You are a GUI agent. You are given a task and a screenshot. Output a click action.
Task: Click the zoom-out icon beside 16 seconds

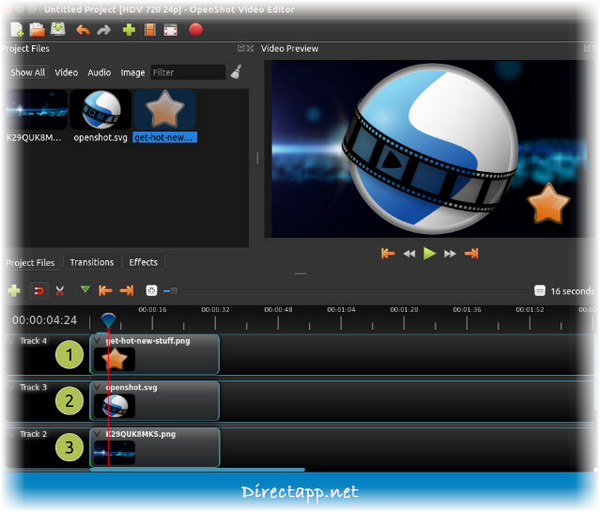point(540,291)
